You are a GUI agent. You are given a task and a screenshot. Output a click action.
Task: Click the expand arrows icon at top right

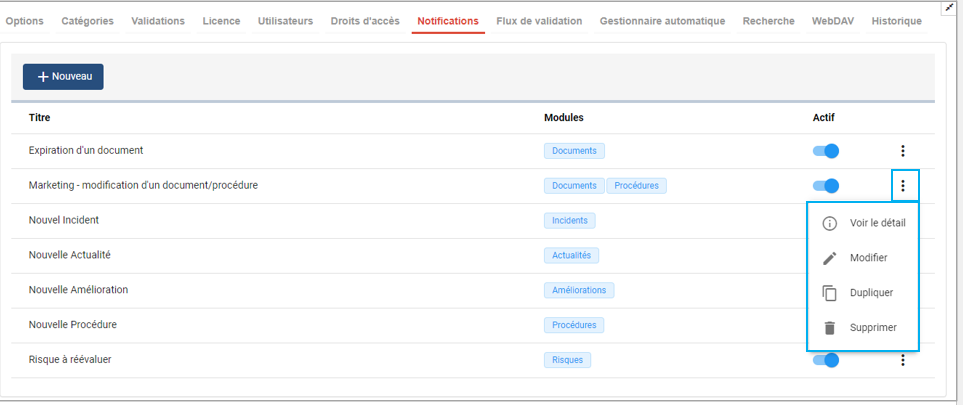pos(949,7)
